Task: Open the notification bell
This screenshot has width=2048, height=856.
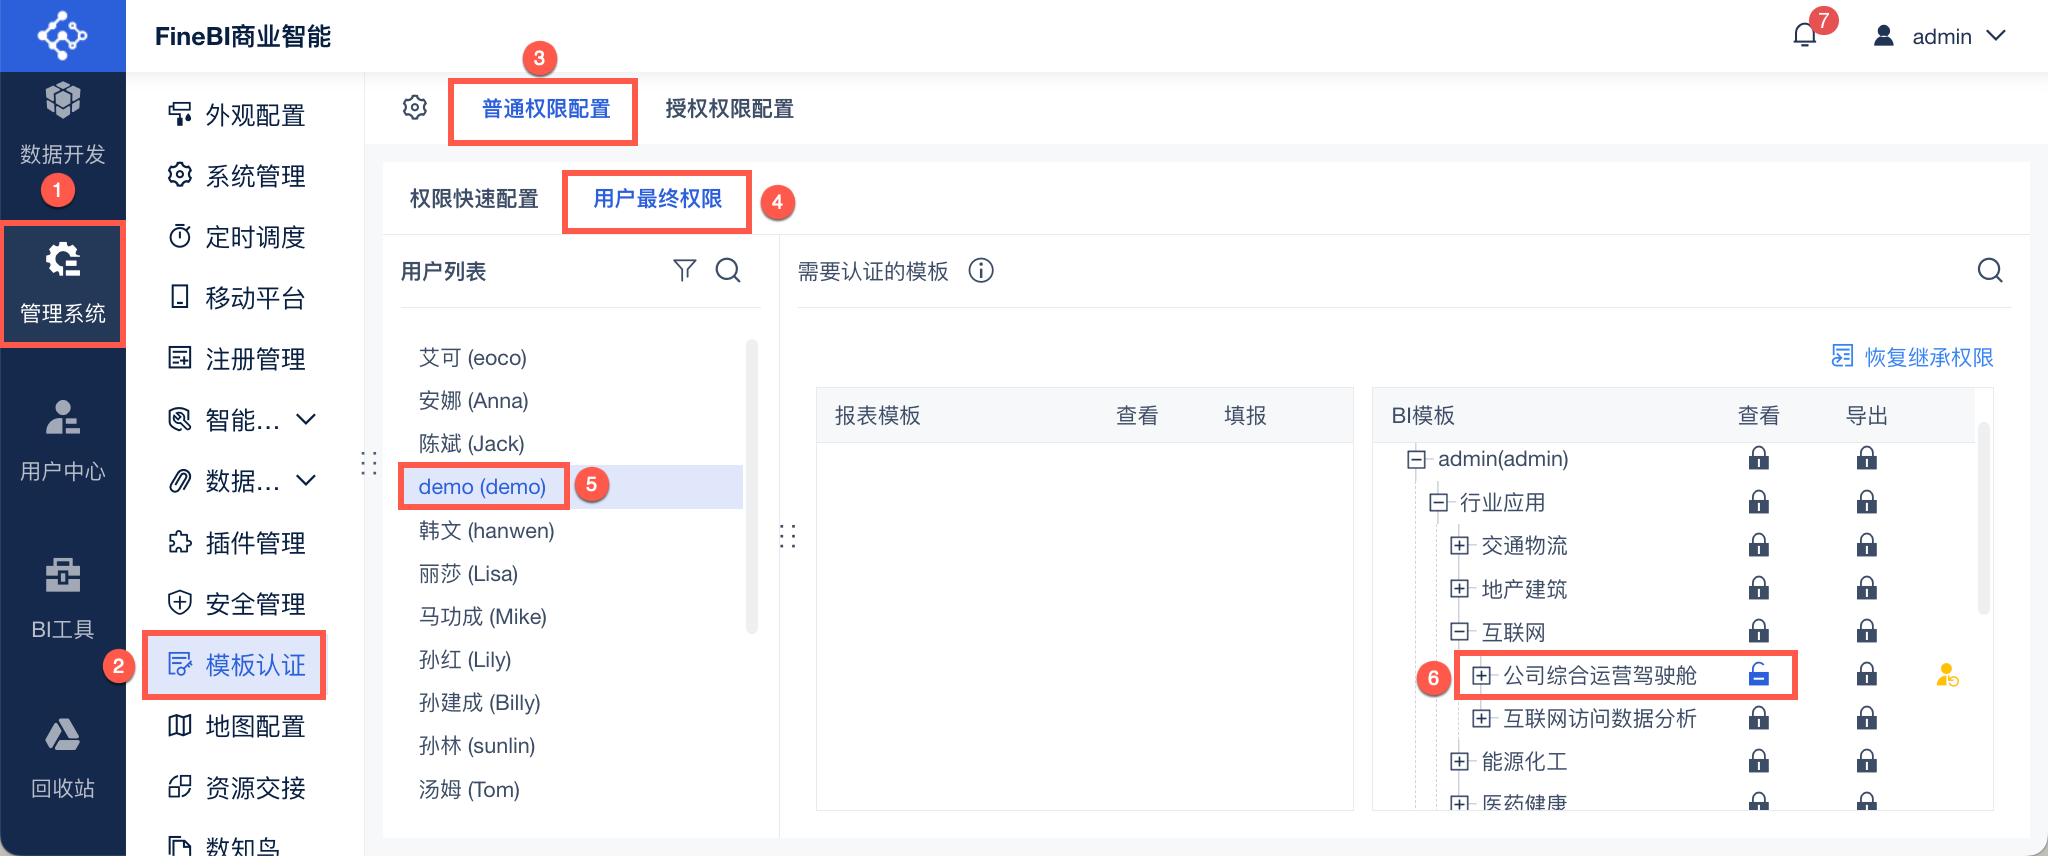Action: click(x=1804, y=36)
